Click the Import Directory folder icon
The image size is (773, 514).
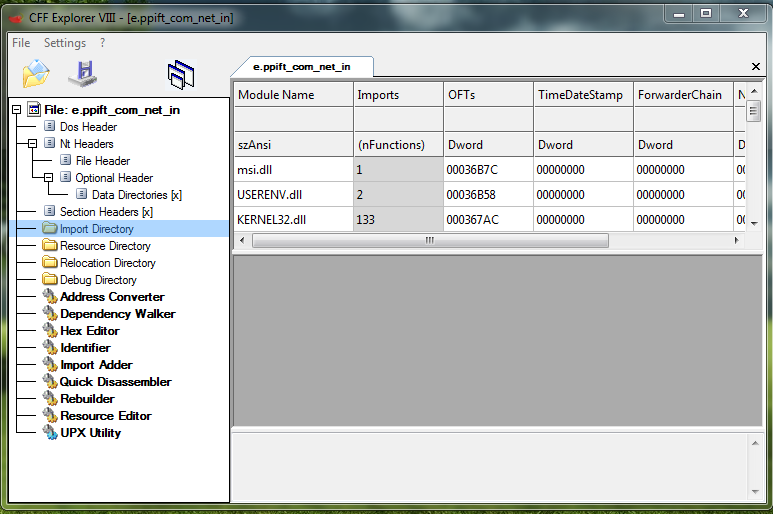pos(50,228)
